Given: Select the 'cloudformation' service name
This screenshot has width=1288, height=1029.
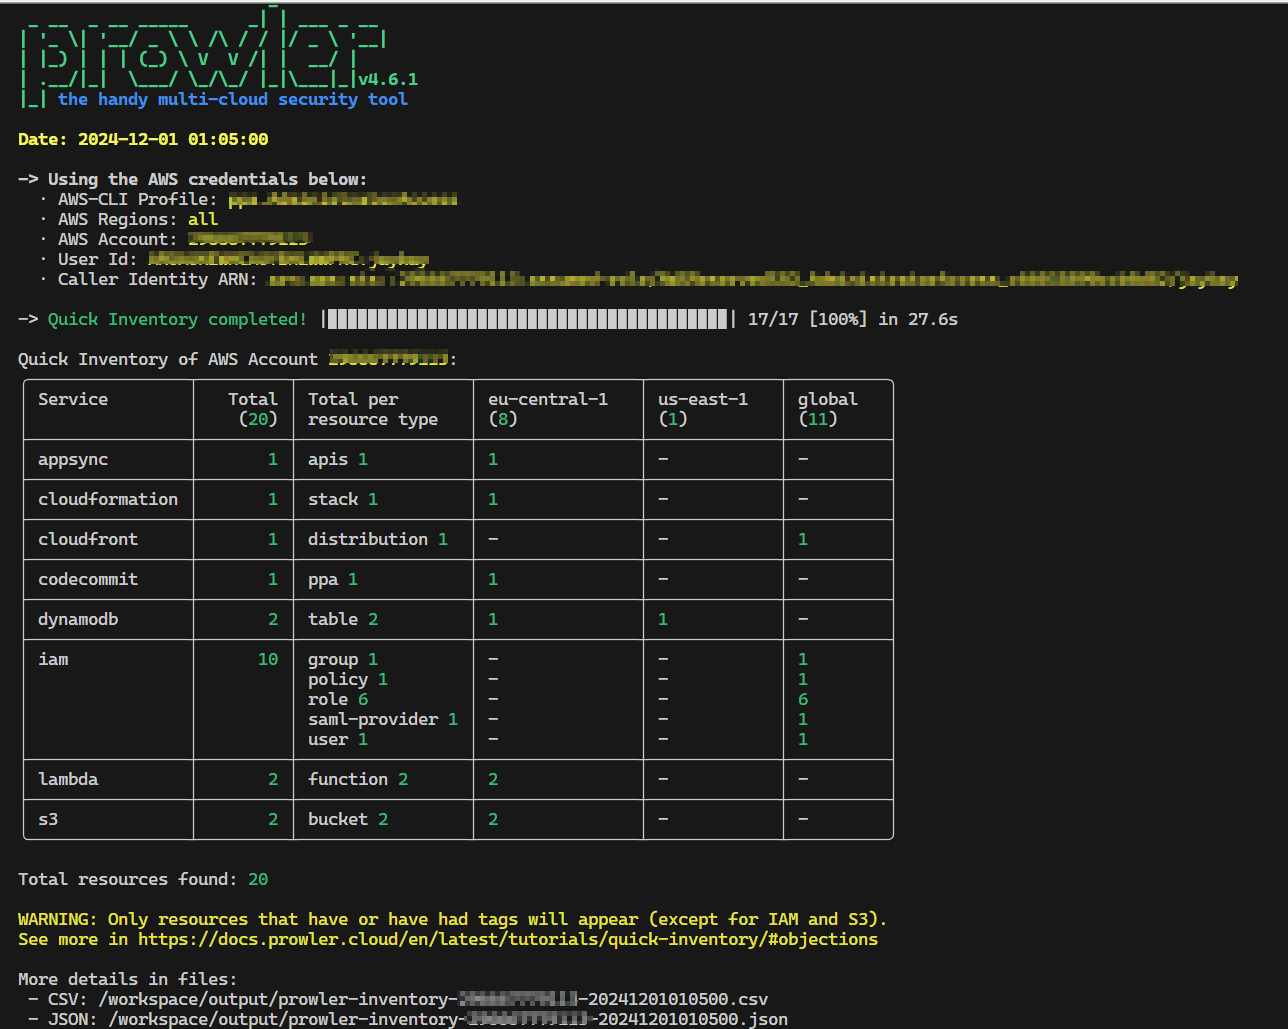Looking at the screenshot, I should [x=108, y=499].
